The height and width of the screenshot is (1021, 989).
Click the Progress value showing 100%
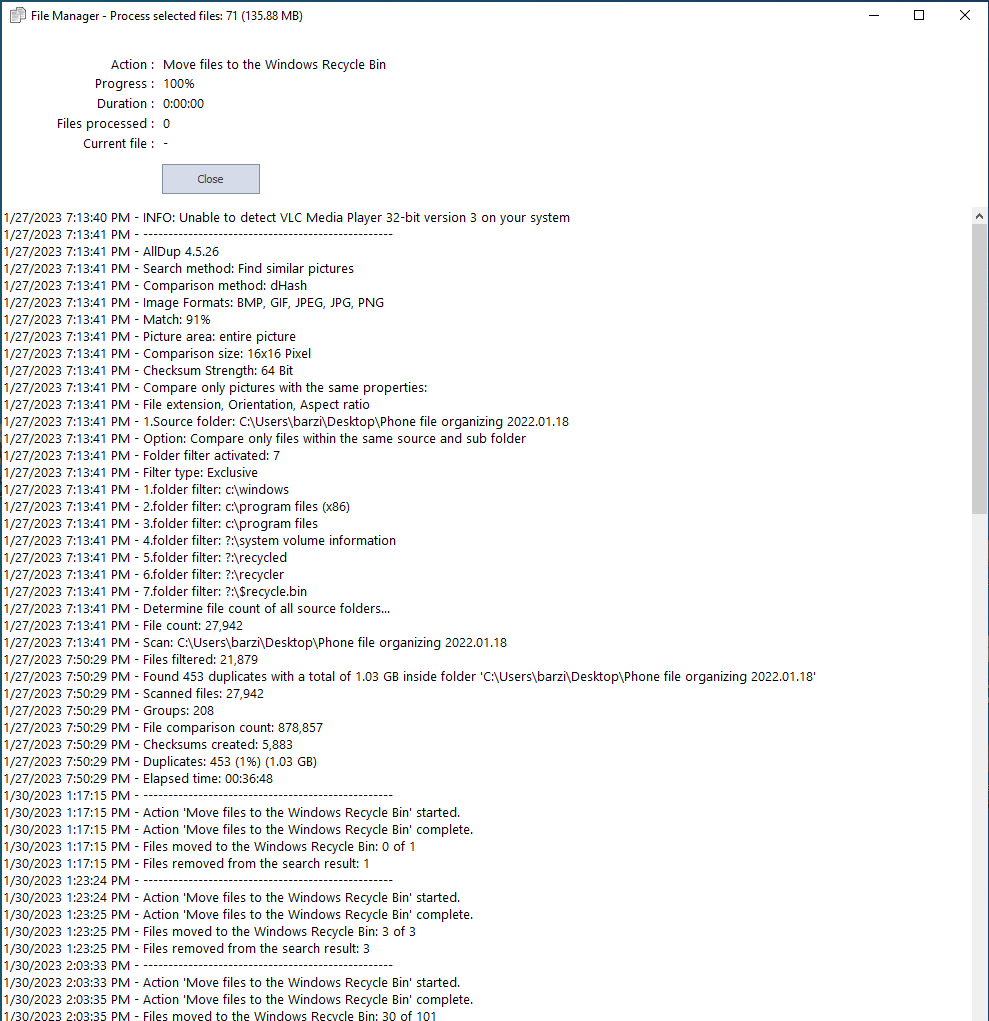click(x=179, y=84)
